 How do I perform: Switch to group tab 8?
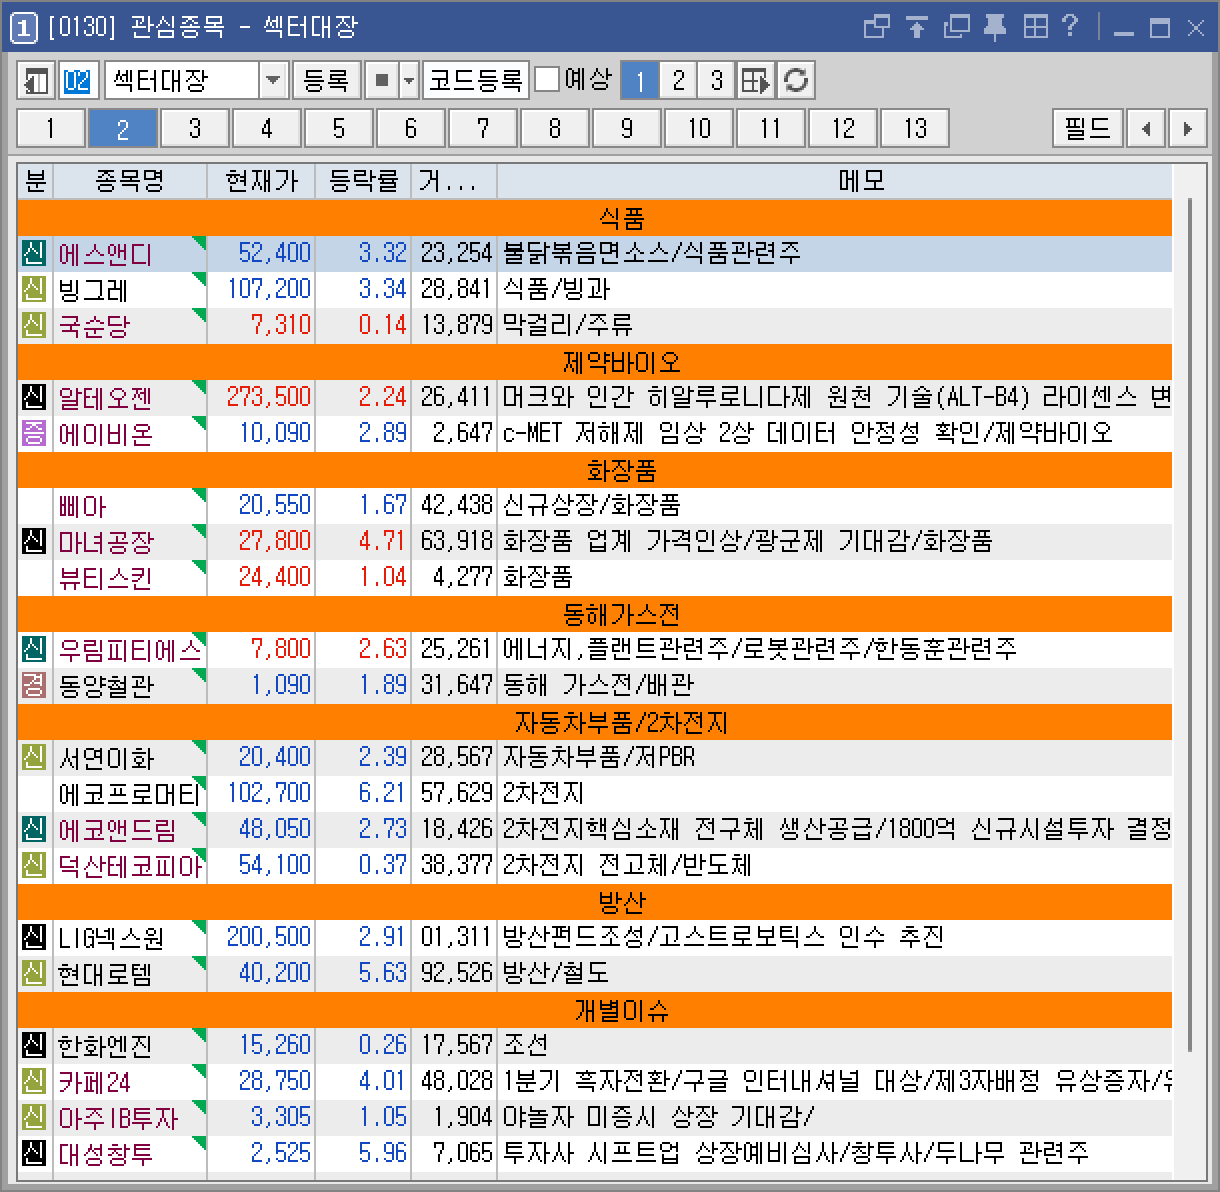[555, 129]
